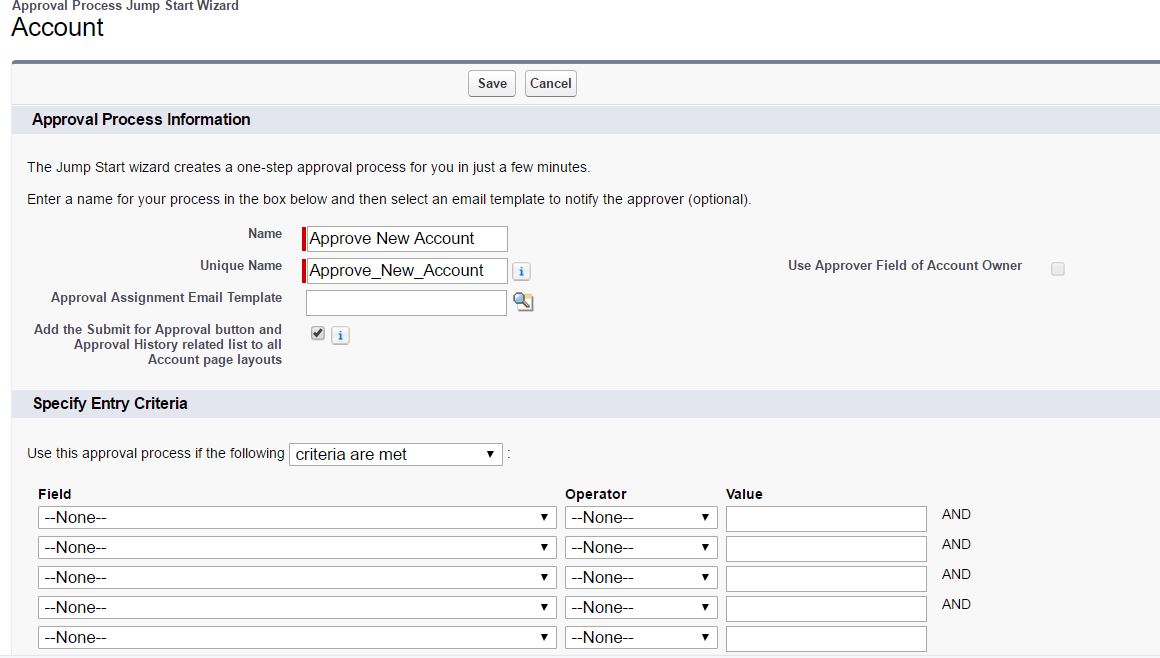
Task: Expand the fifth row Field dropdown
Action: click(296, 638)
